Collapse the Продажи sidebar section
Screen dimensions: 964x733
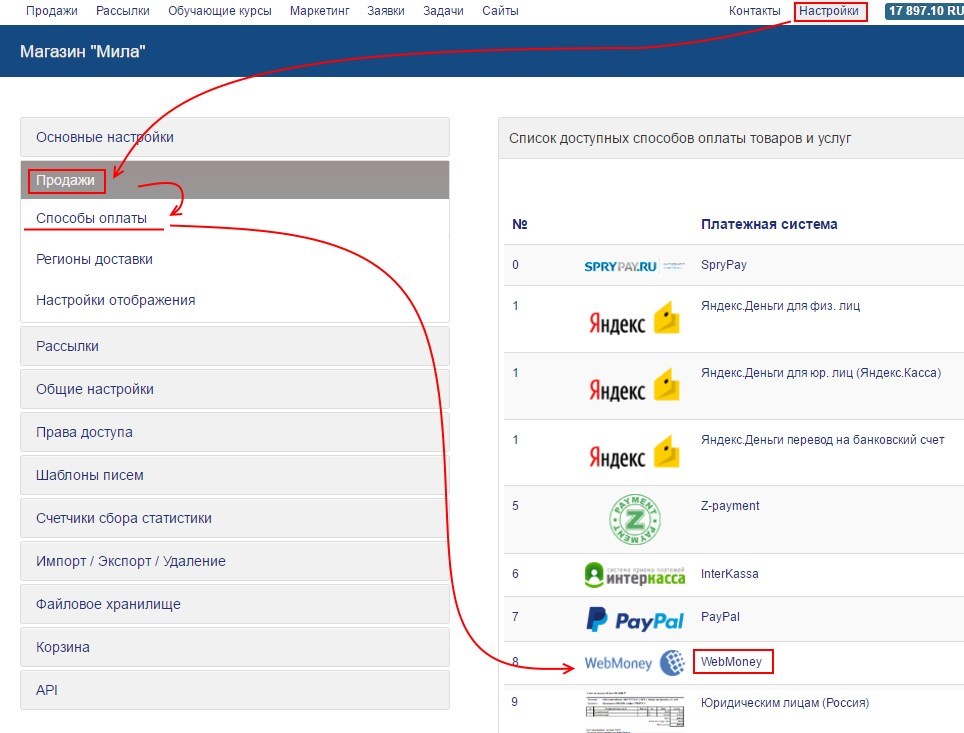[x=235, y=180]
